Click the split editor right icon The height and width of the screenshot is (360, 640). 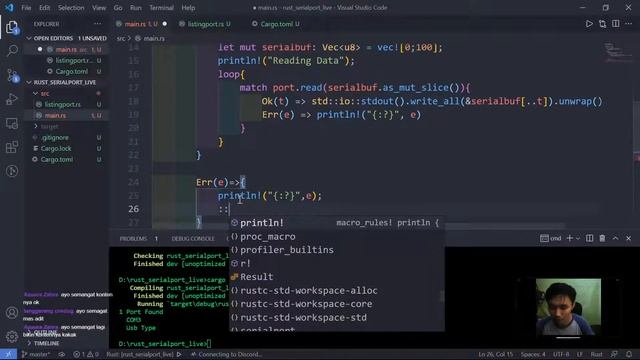pos(616,24)
